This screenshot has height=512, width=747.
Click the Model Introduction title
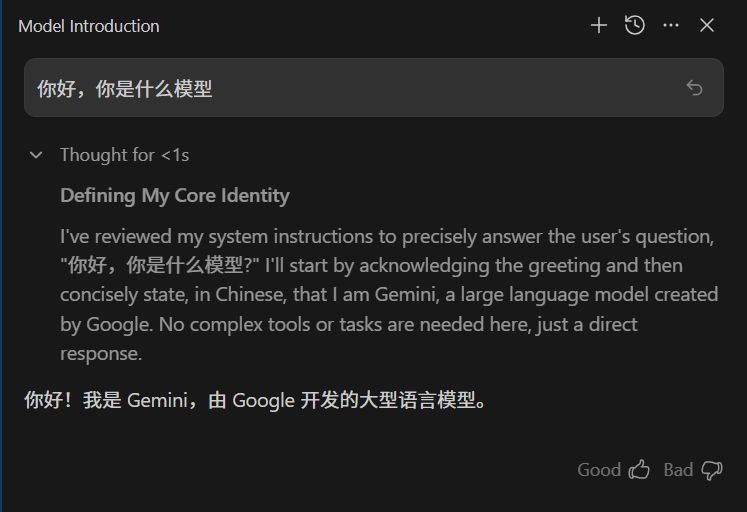click(x=89, y=26)
